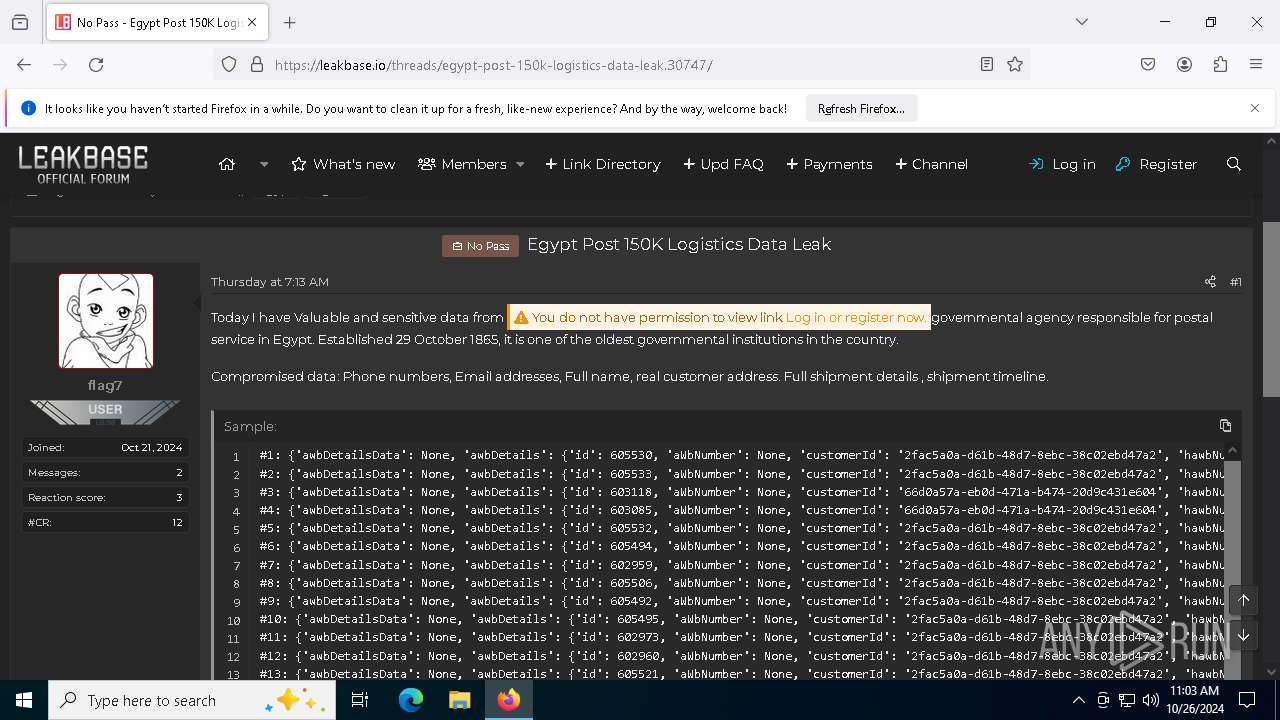Viewport: 1280px width, 720px height.
Task: Go forward to the next page
Action: pos(60,64)
